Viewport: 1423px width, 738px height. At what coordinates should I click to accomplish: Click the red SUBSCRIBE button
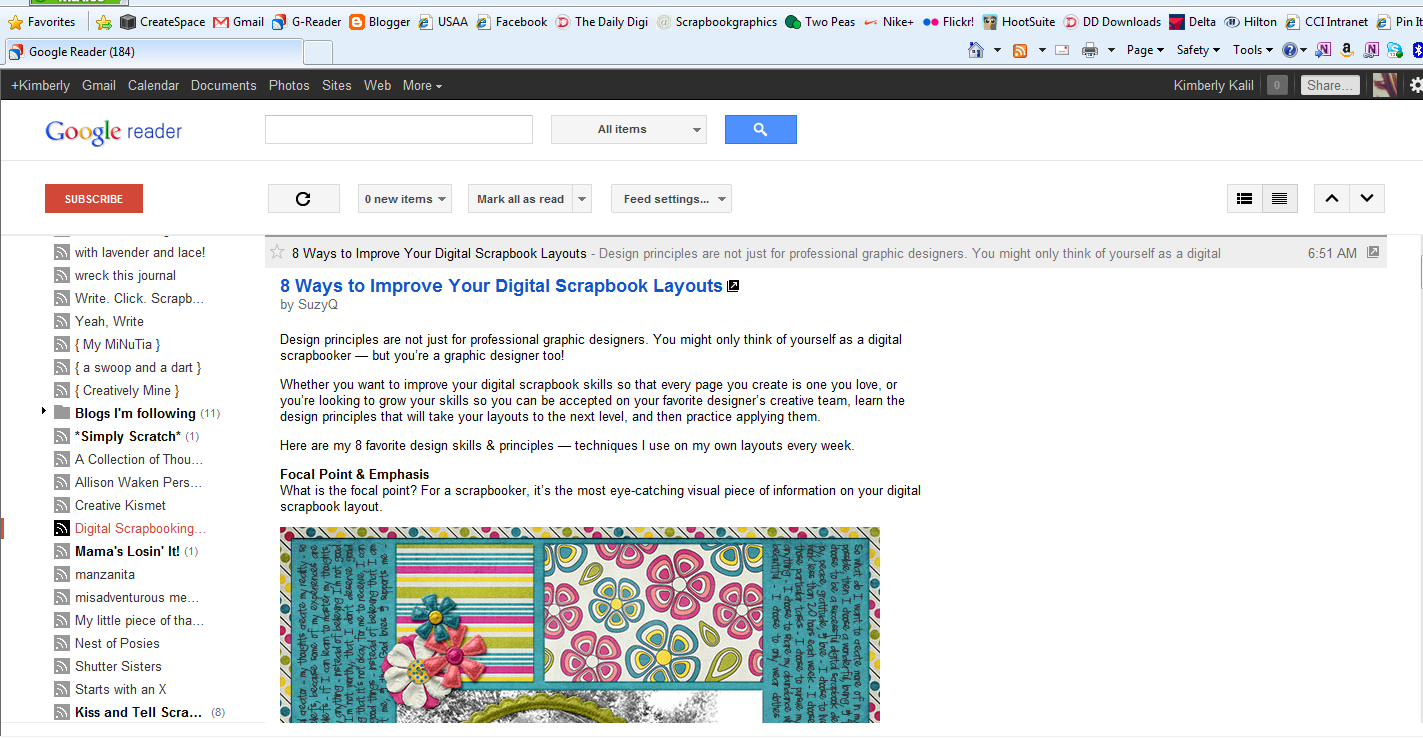click(94, 199)
